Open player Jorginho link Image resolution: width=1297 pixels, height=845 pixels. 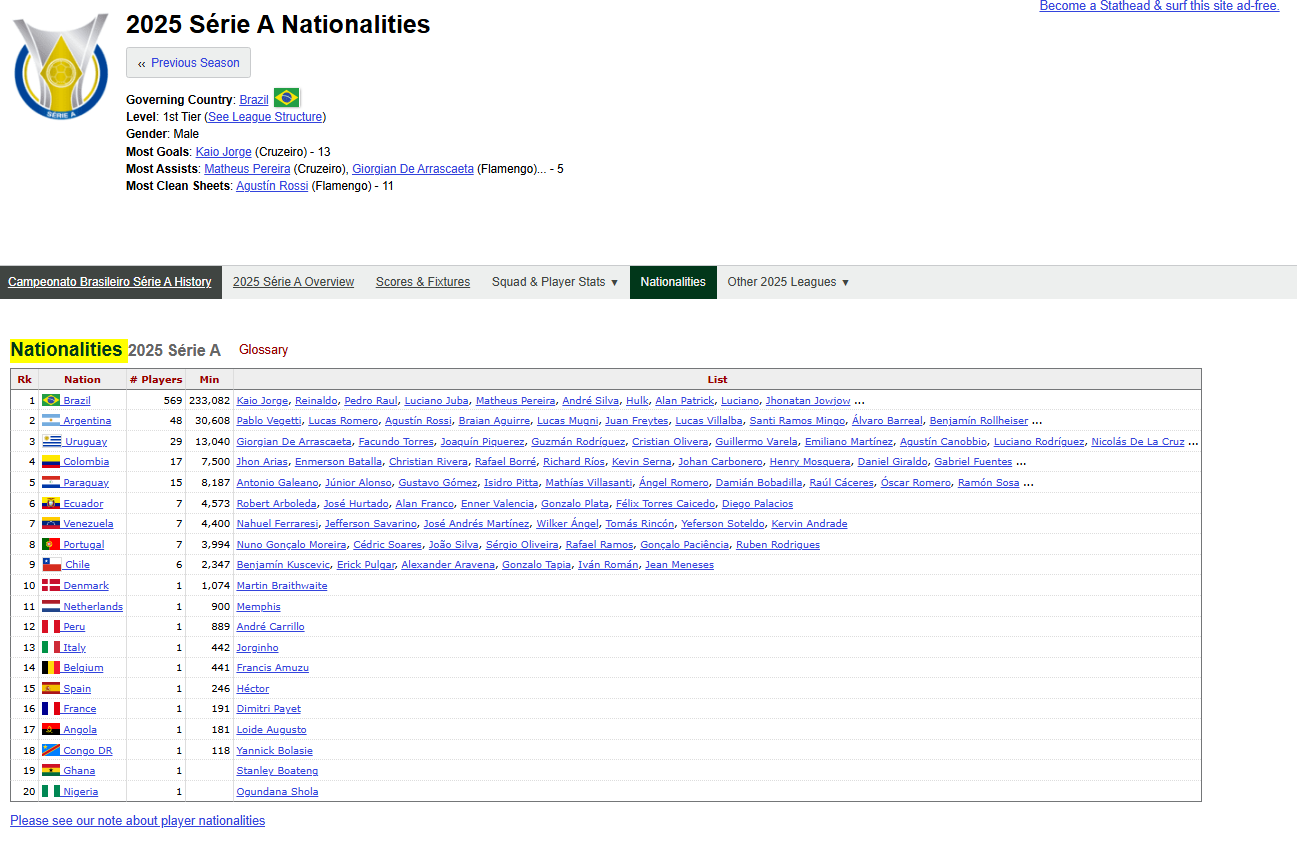pyautogui.click(x=258, y=647)
